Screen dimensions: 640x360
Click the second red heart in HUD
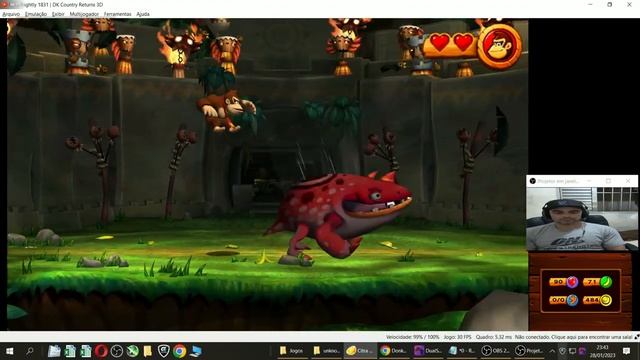[x=463, y=42]
